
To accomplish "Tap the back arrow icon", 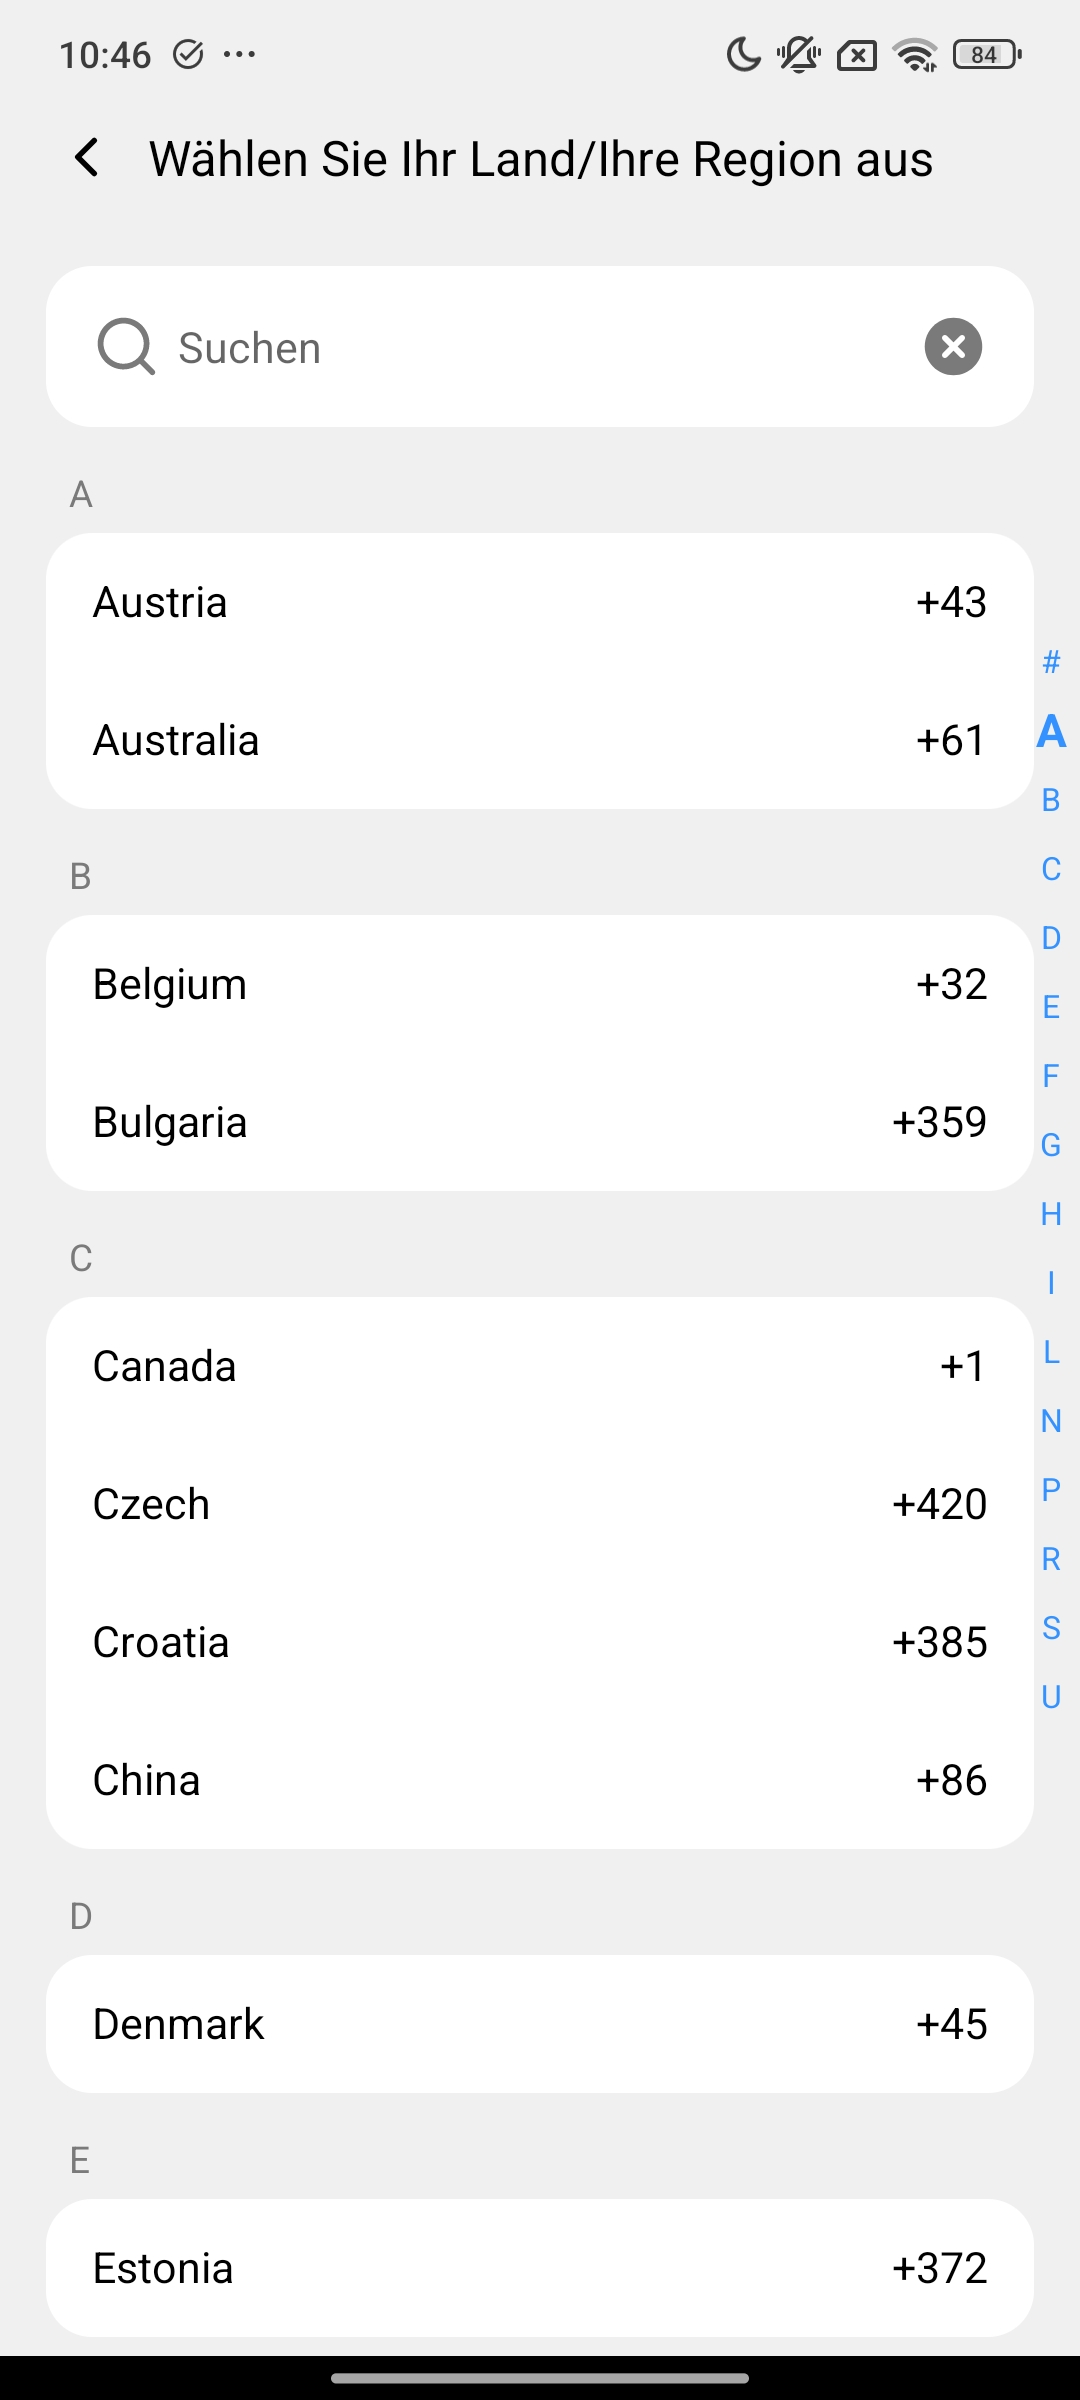I will point(88,158).
